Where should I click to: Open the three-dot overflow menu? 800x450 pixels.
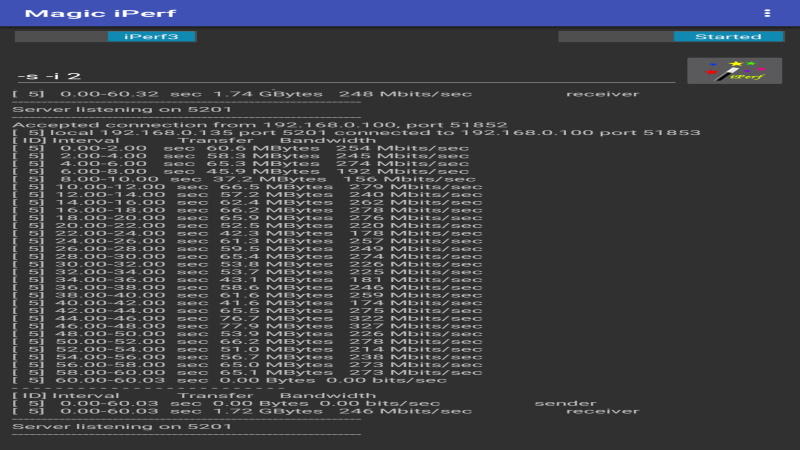click(x=767, y=13)
